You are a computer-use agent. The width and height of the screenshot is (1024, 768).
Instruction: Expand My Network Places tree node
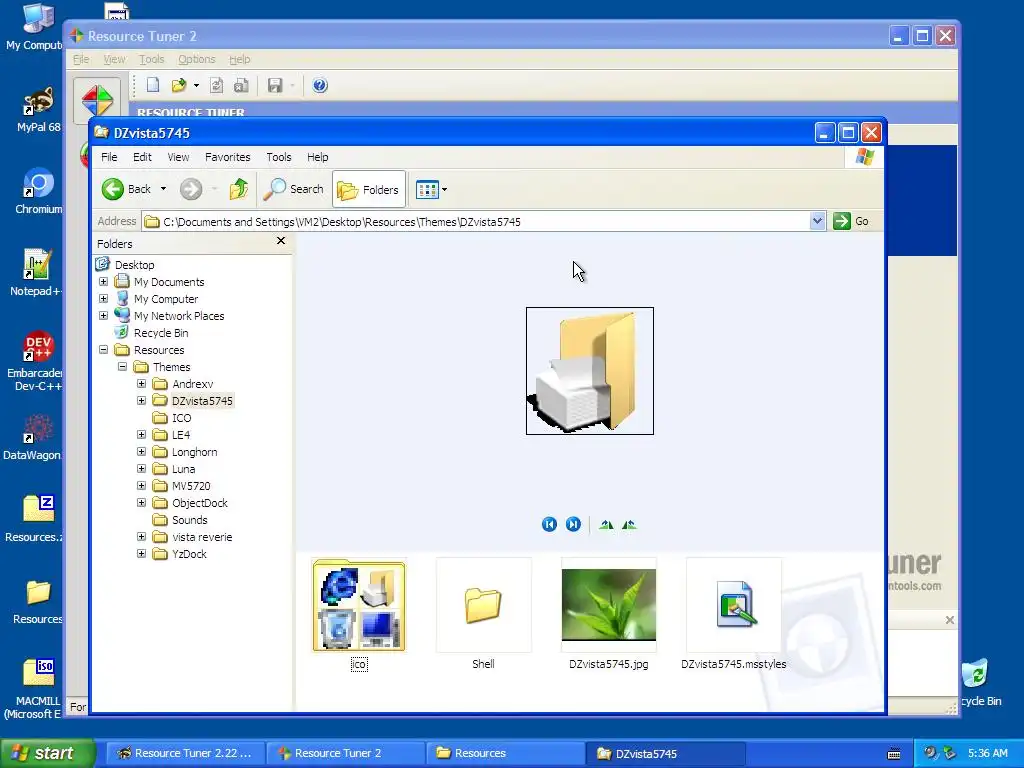pos(103,315)
